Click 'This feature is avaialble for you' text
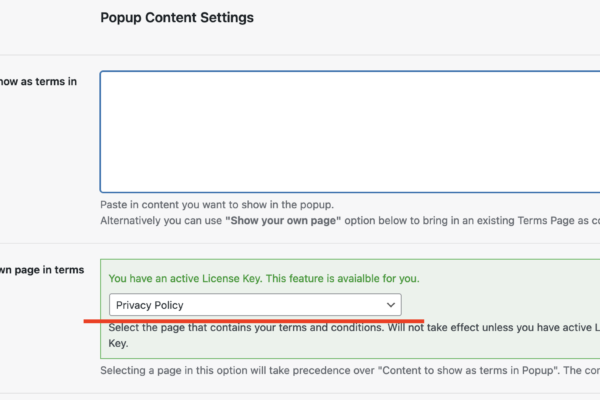This screenshot has width=600, height=400. 342,278
